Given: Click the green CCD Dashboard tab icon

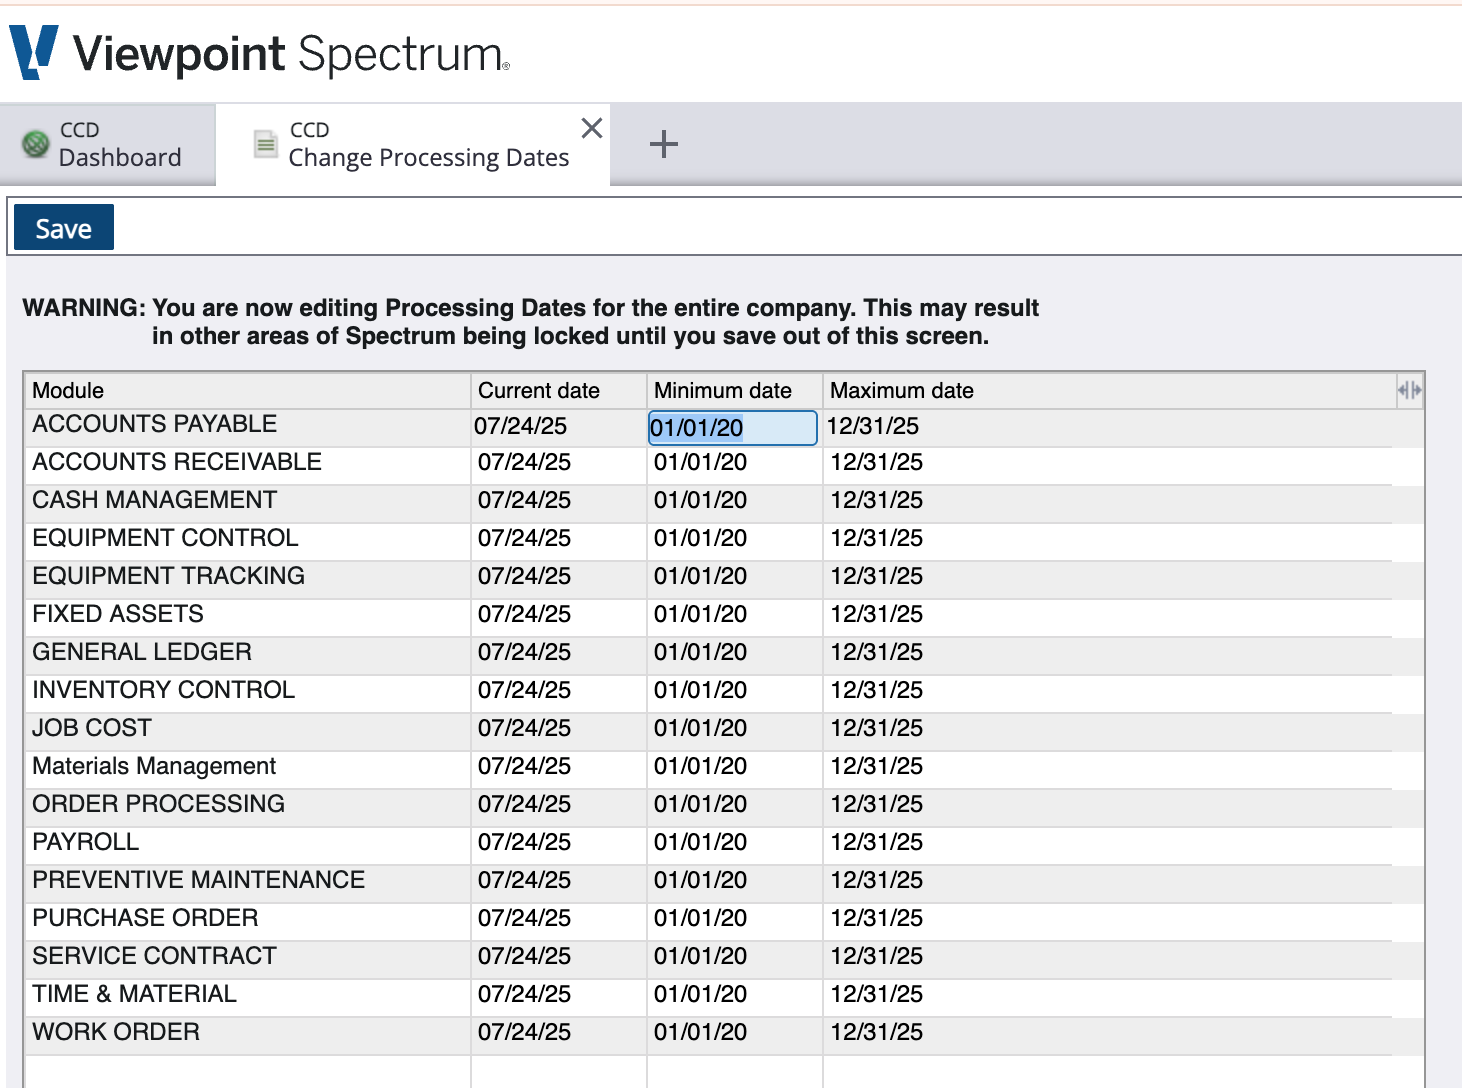Looking at the screenshot, I should coord(36,144).
